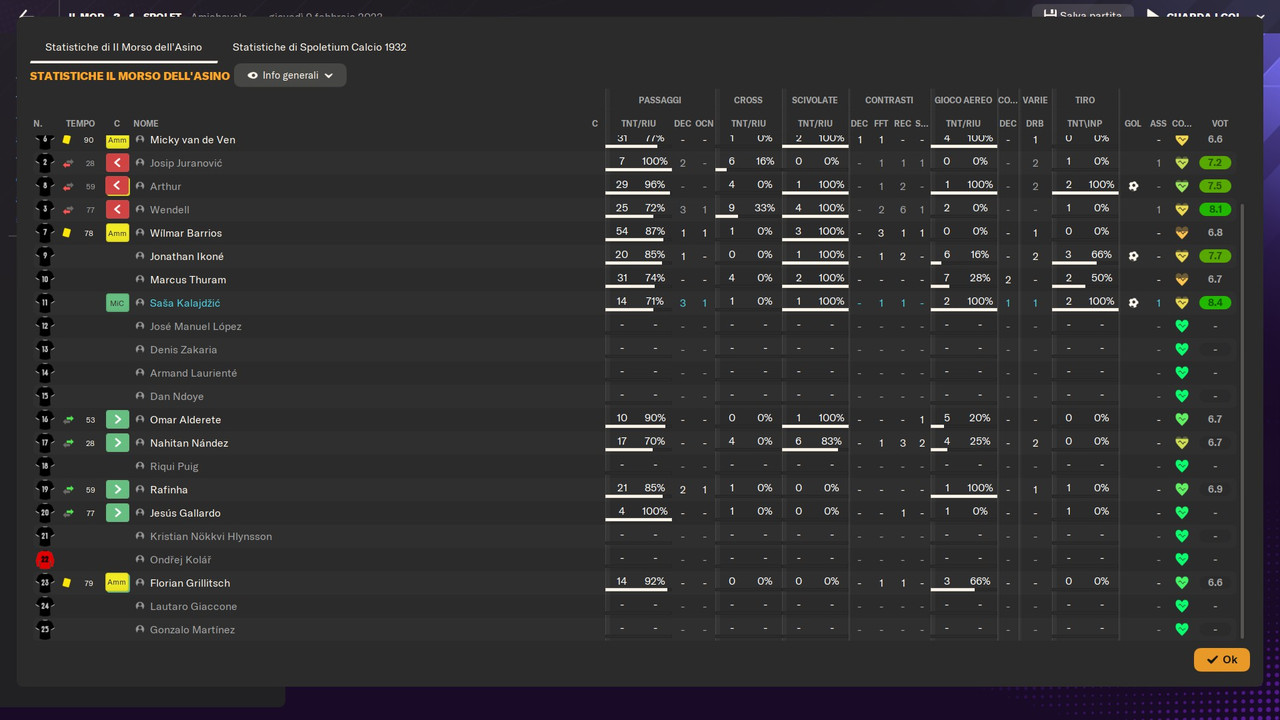Switch to Statistiche di Spoletium Calcio 1932 tab
This screenshot has width=1280, height=720.
[x=319, y=47]
